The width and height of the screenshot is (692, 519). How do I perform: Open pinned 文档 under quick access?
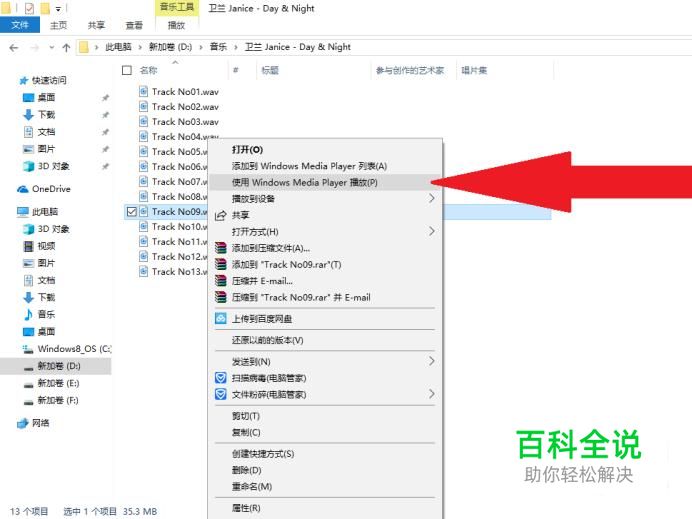pos(46,132)
